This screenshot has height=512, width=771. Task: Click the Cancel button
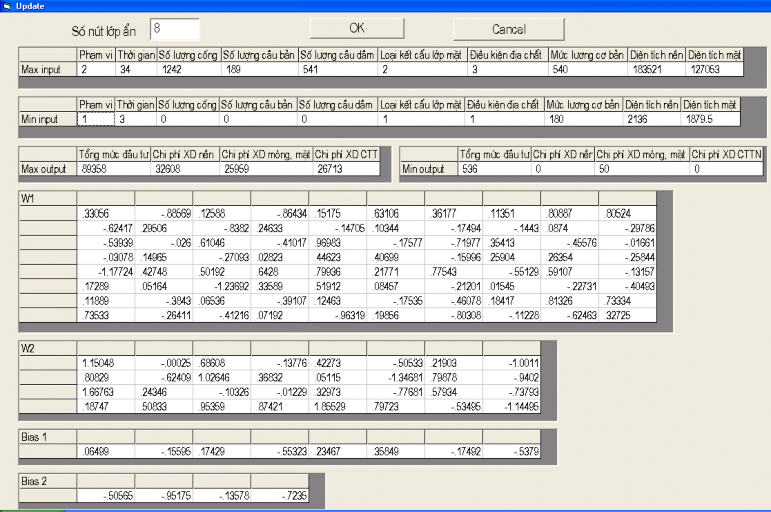pyautogui.click(x=509, y=29)
